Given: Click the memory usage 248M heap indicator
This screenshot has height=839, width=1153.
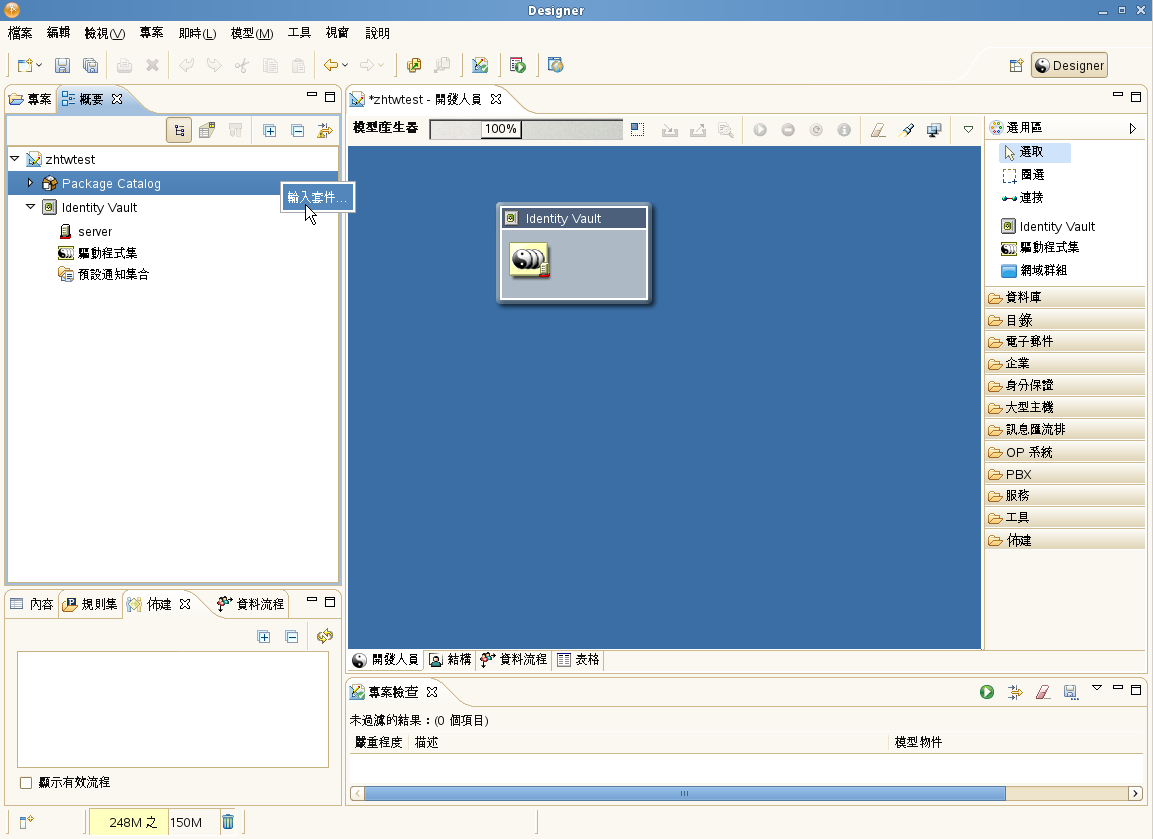Looking at the screenshot, I should pyautogui.click(x=154, y=822).
